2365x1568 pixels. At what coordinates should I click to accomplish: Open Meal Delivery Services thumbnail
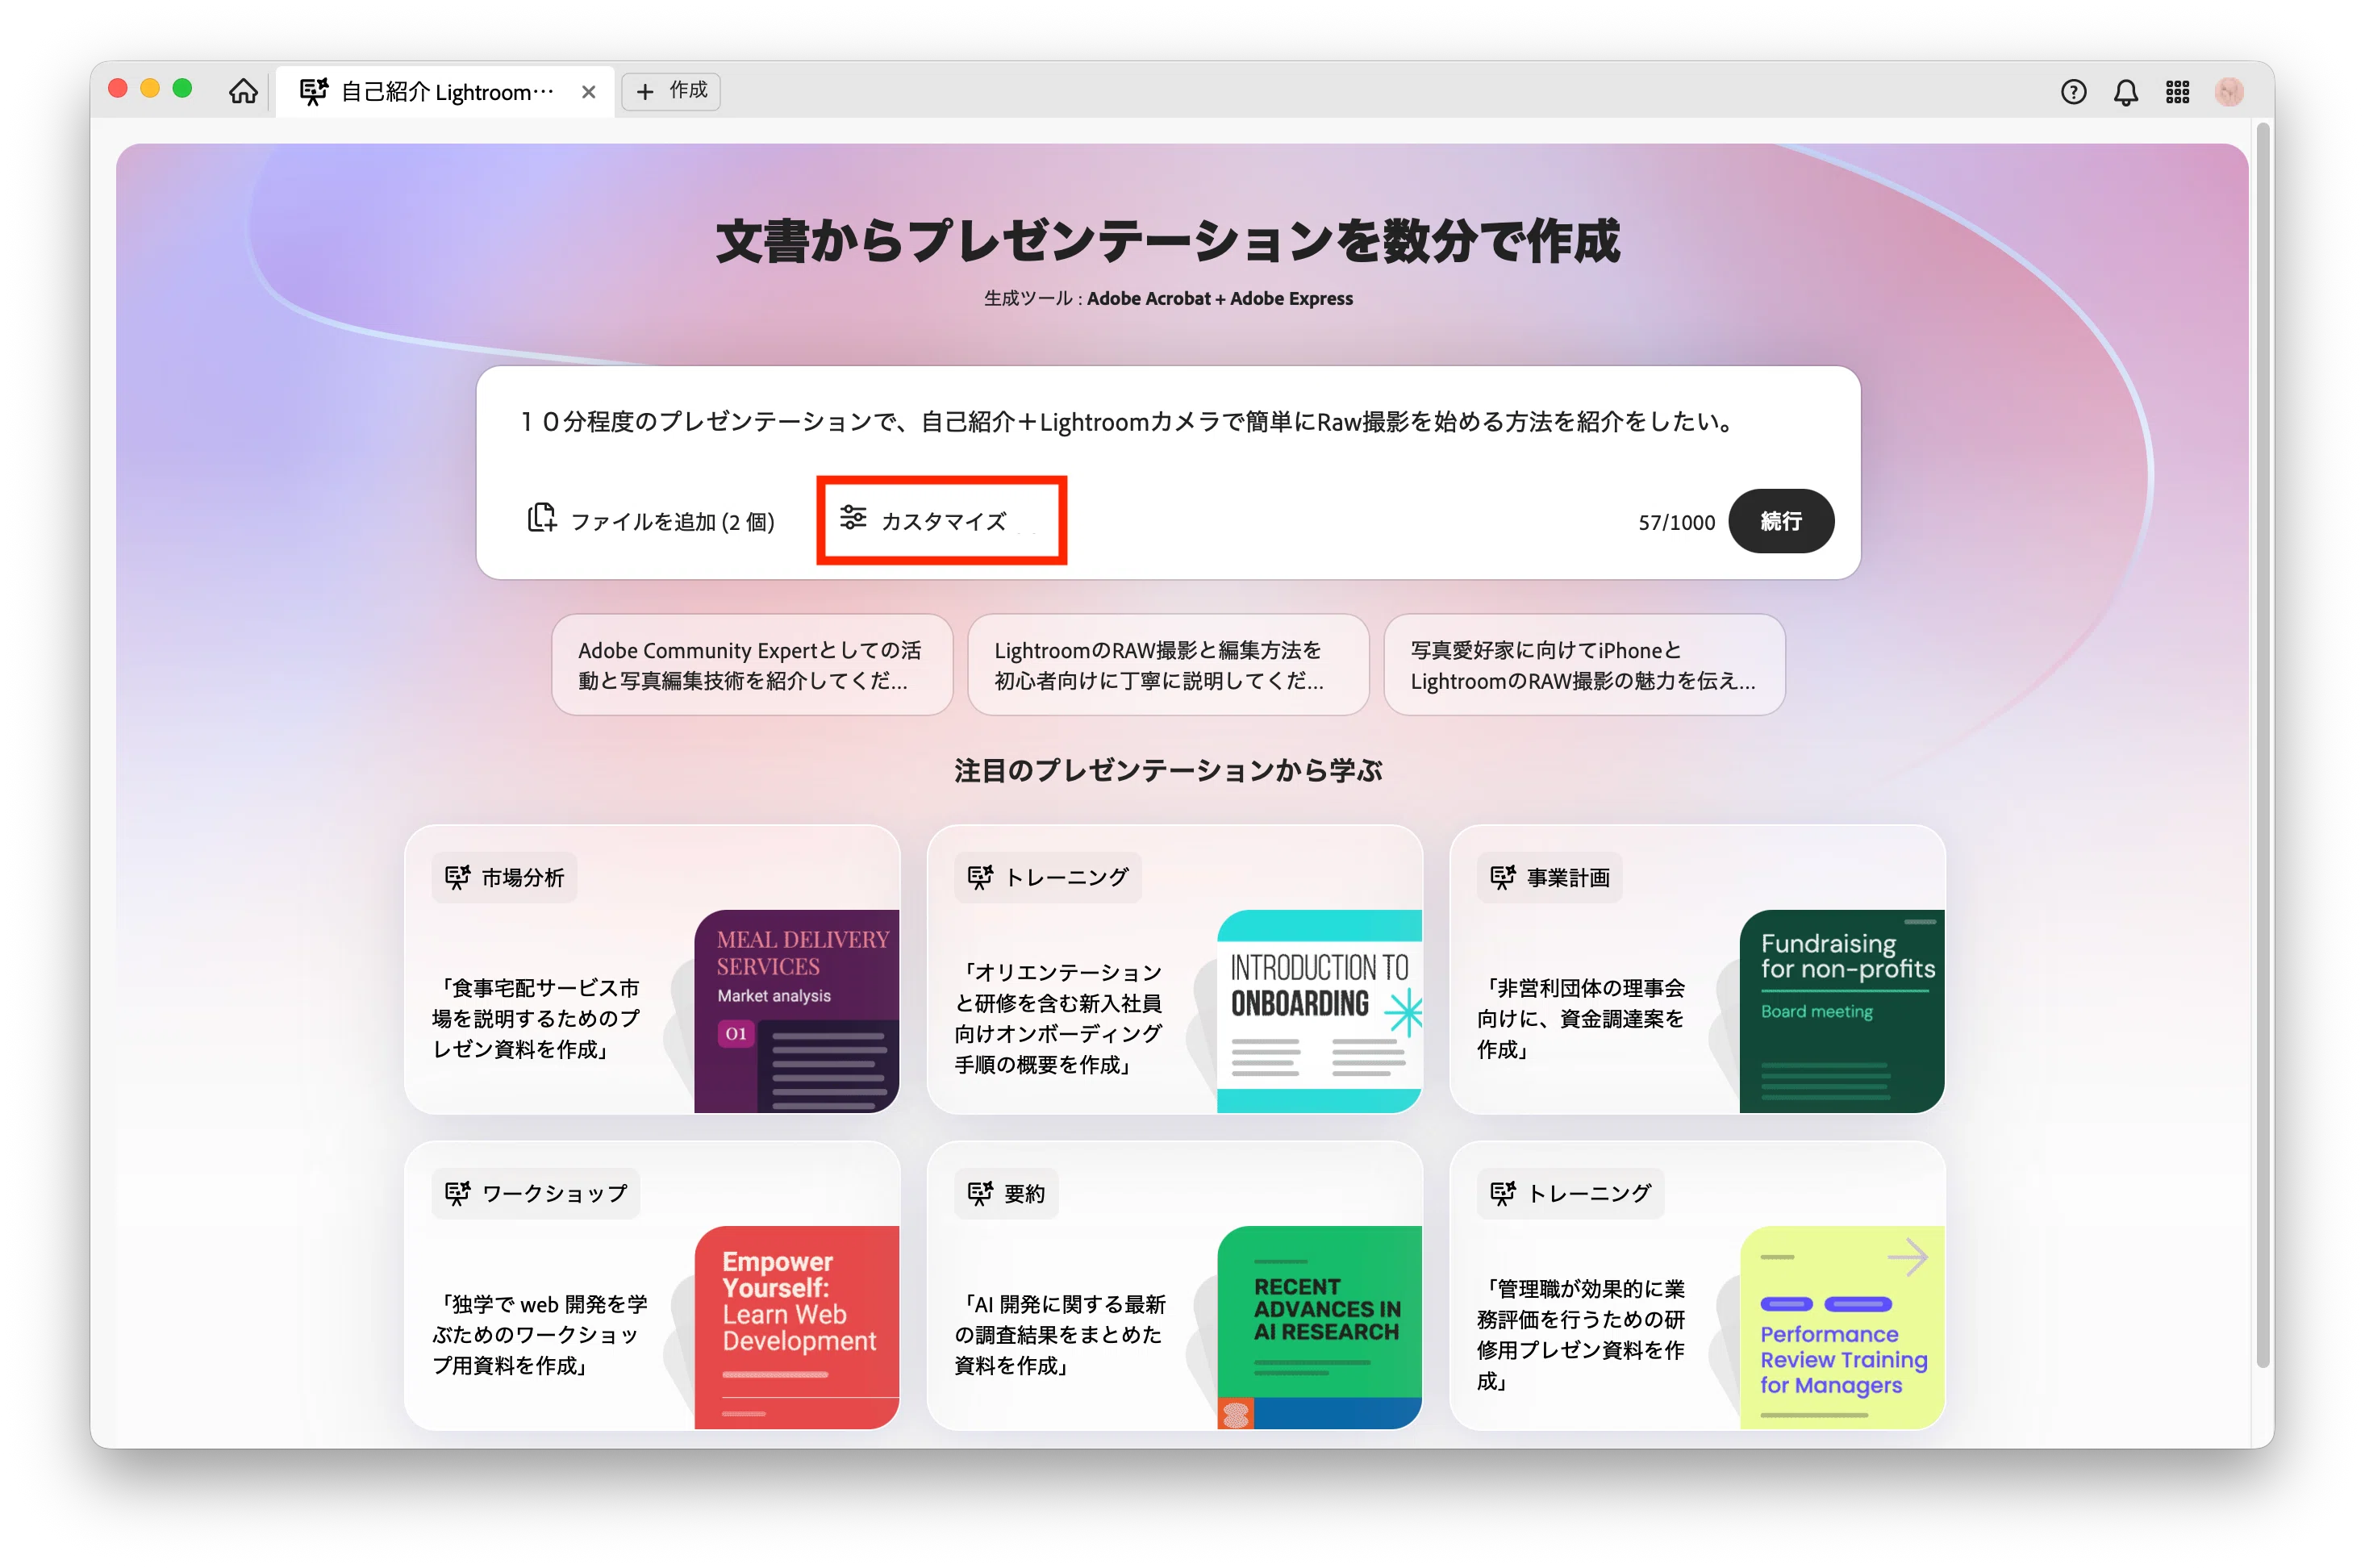(797, 1011)
